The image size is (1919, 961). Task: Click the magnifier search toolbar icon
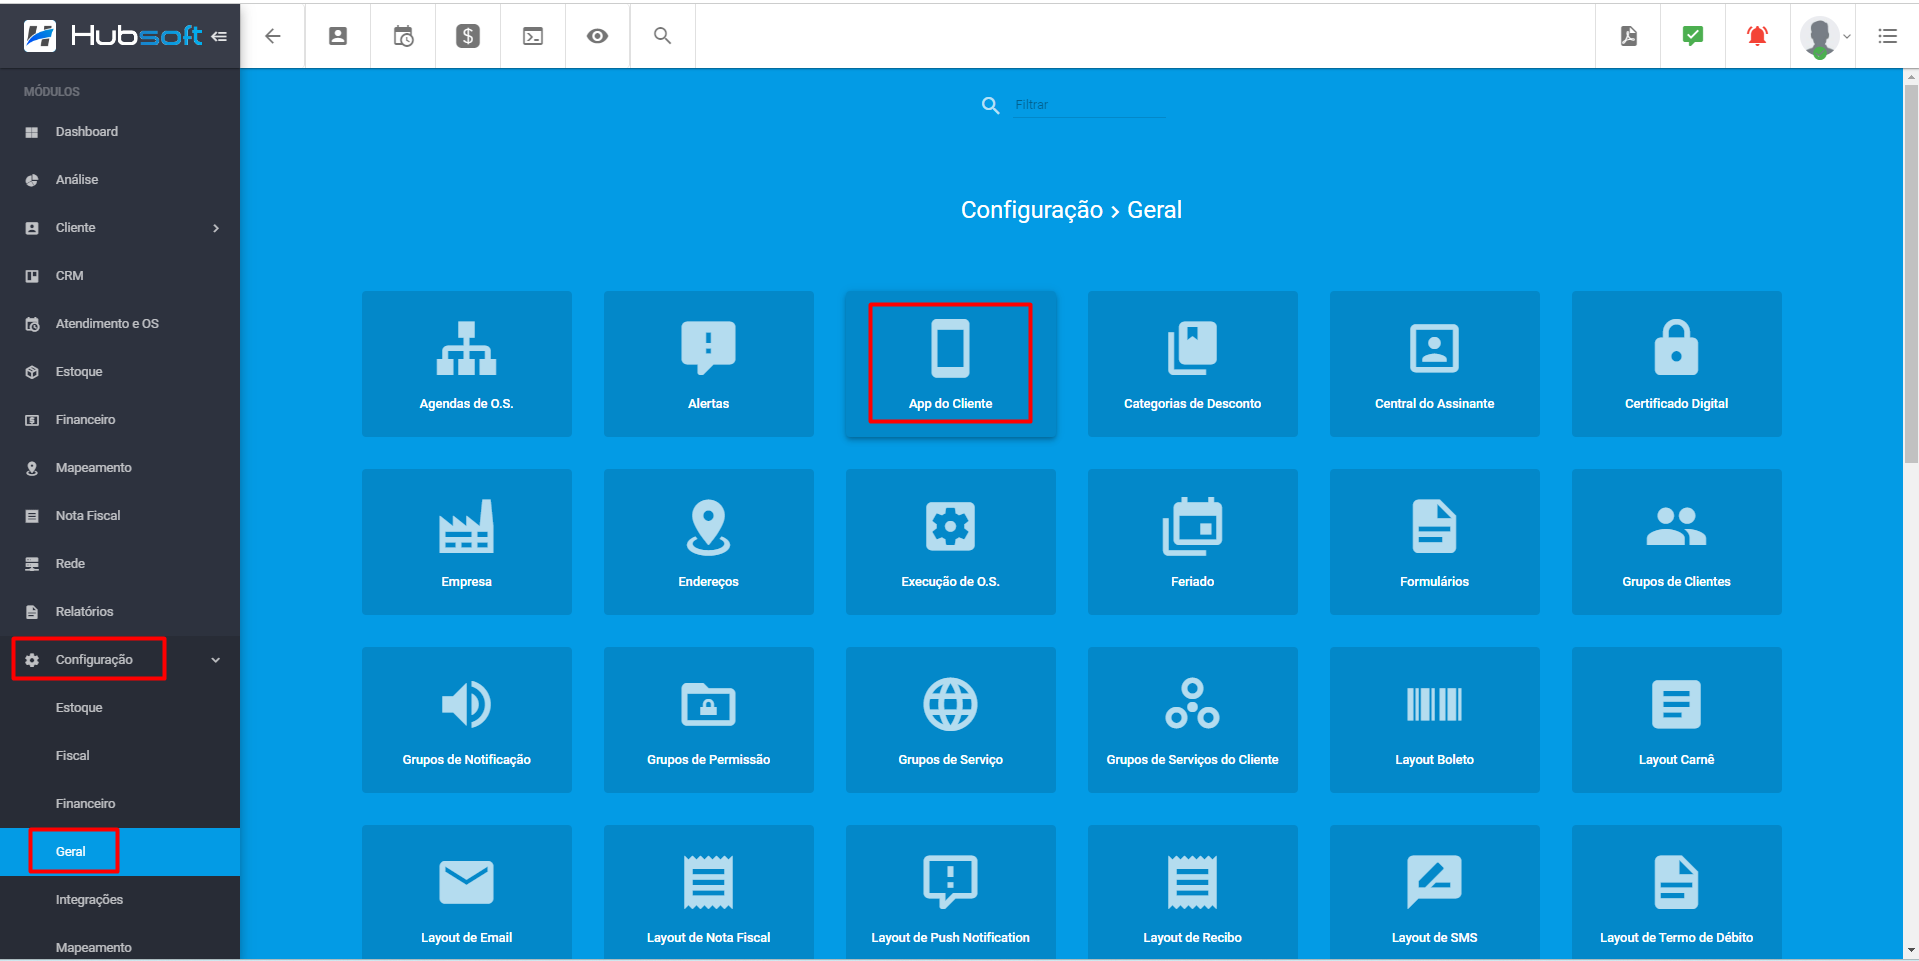tap(662, 36)
